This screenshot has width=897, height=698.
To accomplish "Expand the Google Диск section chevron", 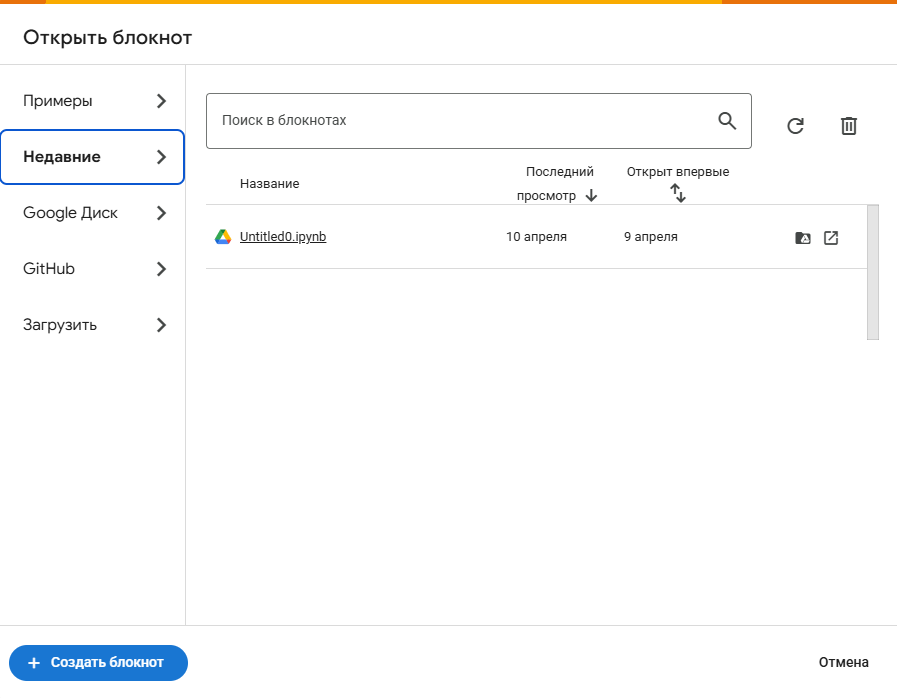I will tap(161, 212).
